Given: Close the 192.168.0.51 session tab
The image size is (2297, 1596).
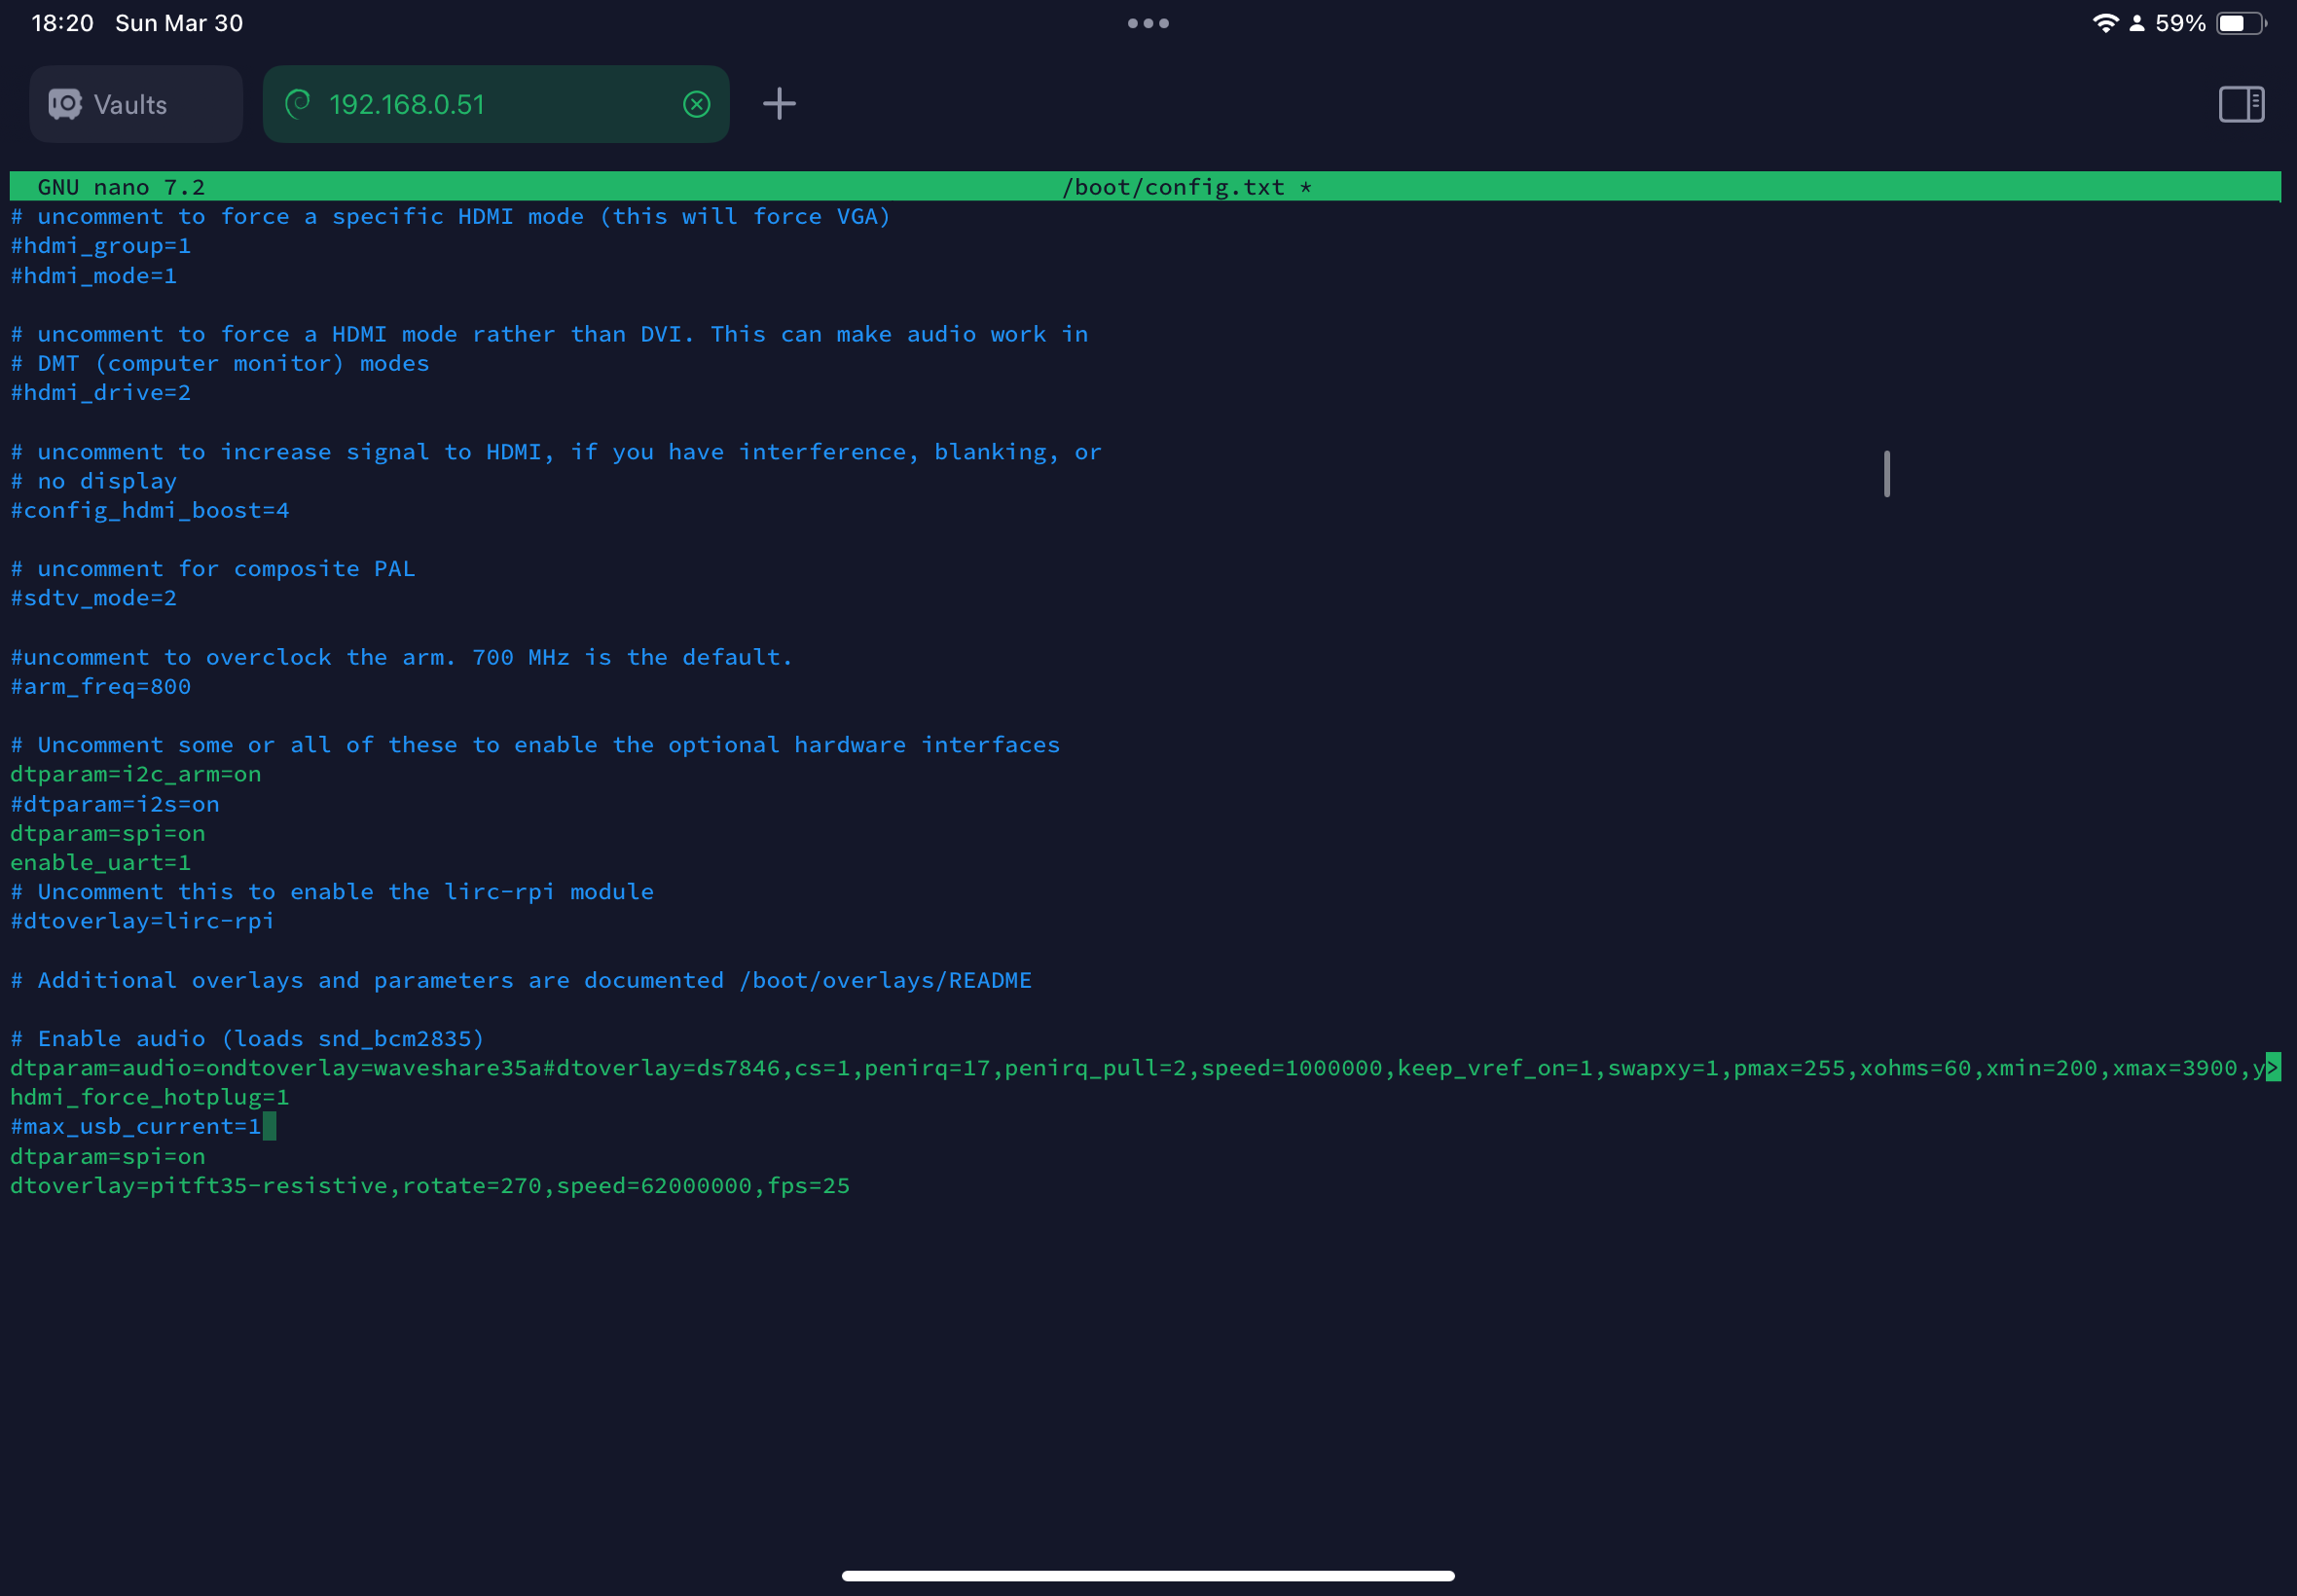Looking at the screenshot, I should click(x=697, y=104).
